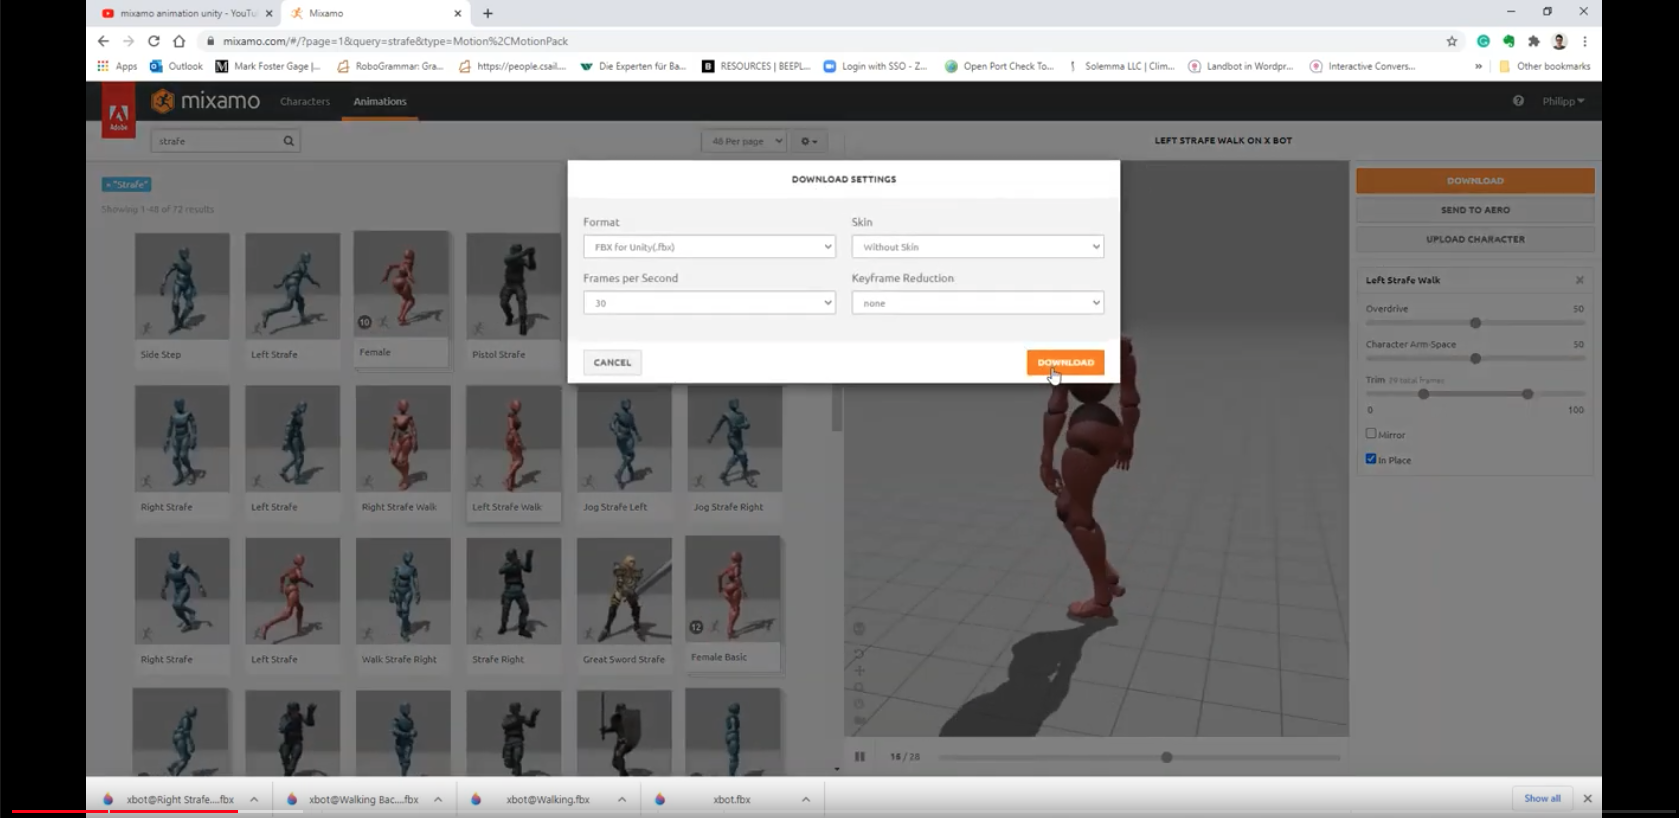Expand the Skin dropdown
This screenshot has height=818, width=1679.
(977, 247)
